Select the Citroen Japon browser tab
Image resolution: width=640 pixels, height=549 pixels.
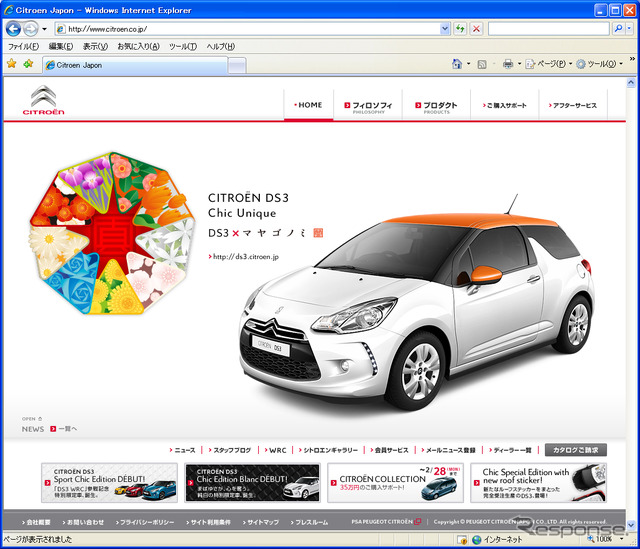point(135,65)
